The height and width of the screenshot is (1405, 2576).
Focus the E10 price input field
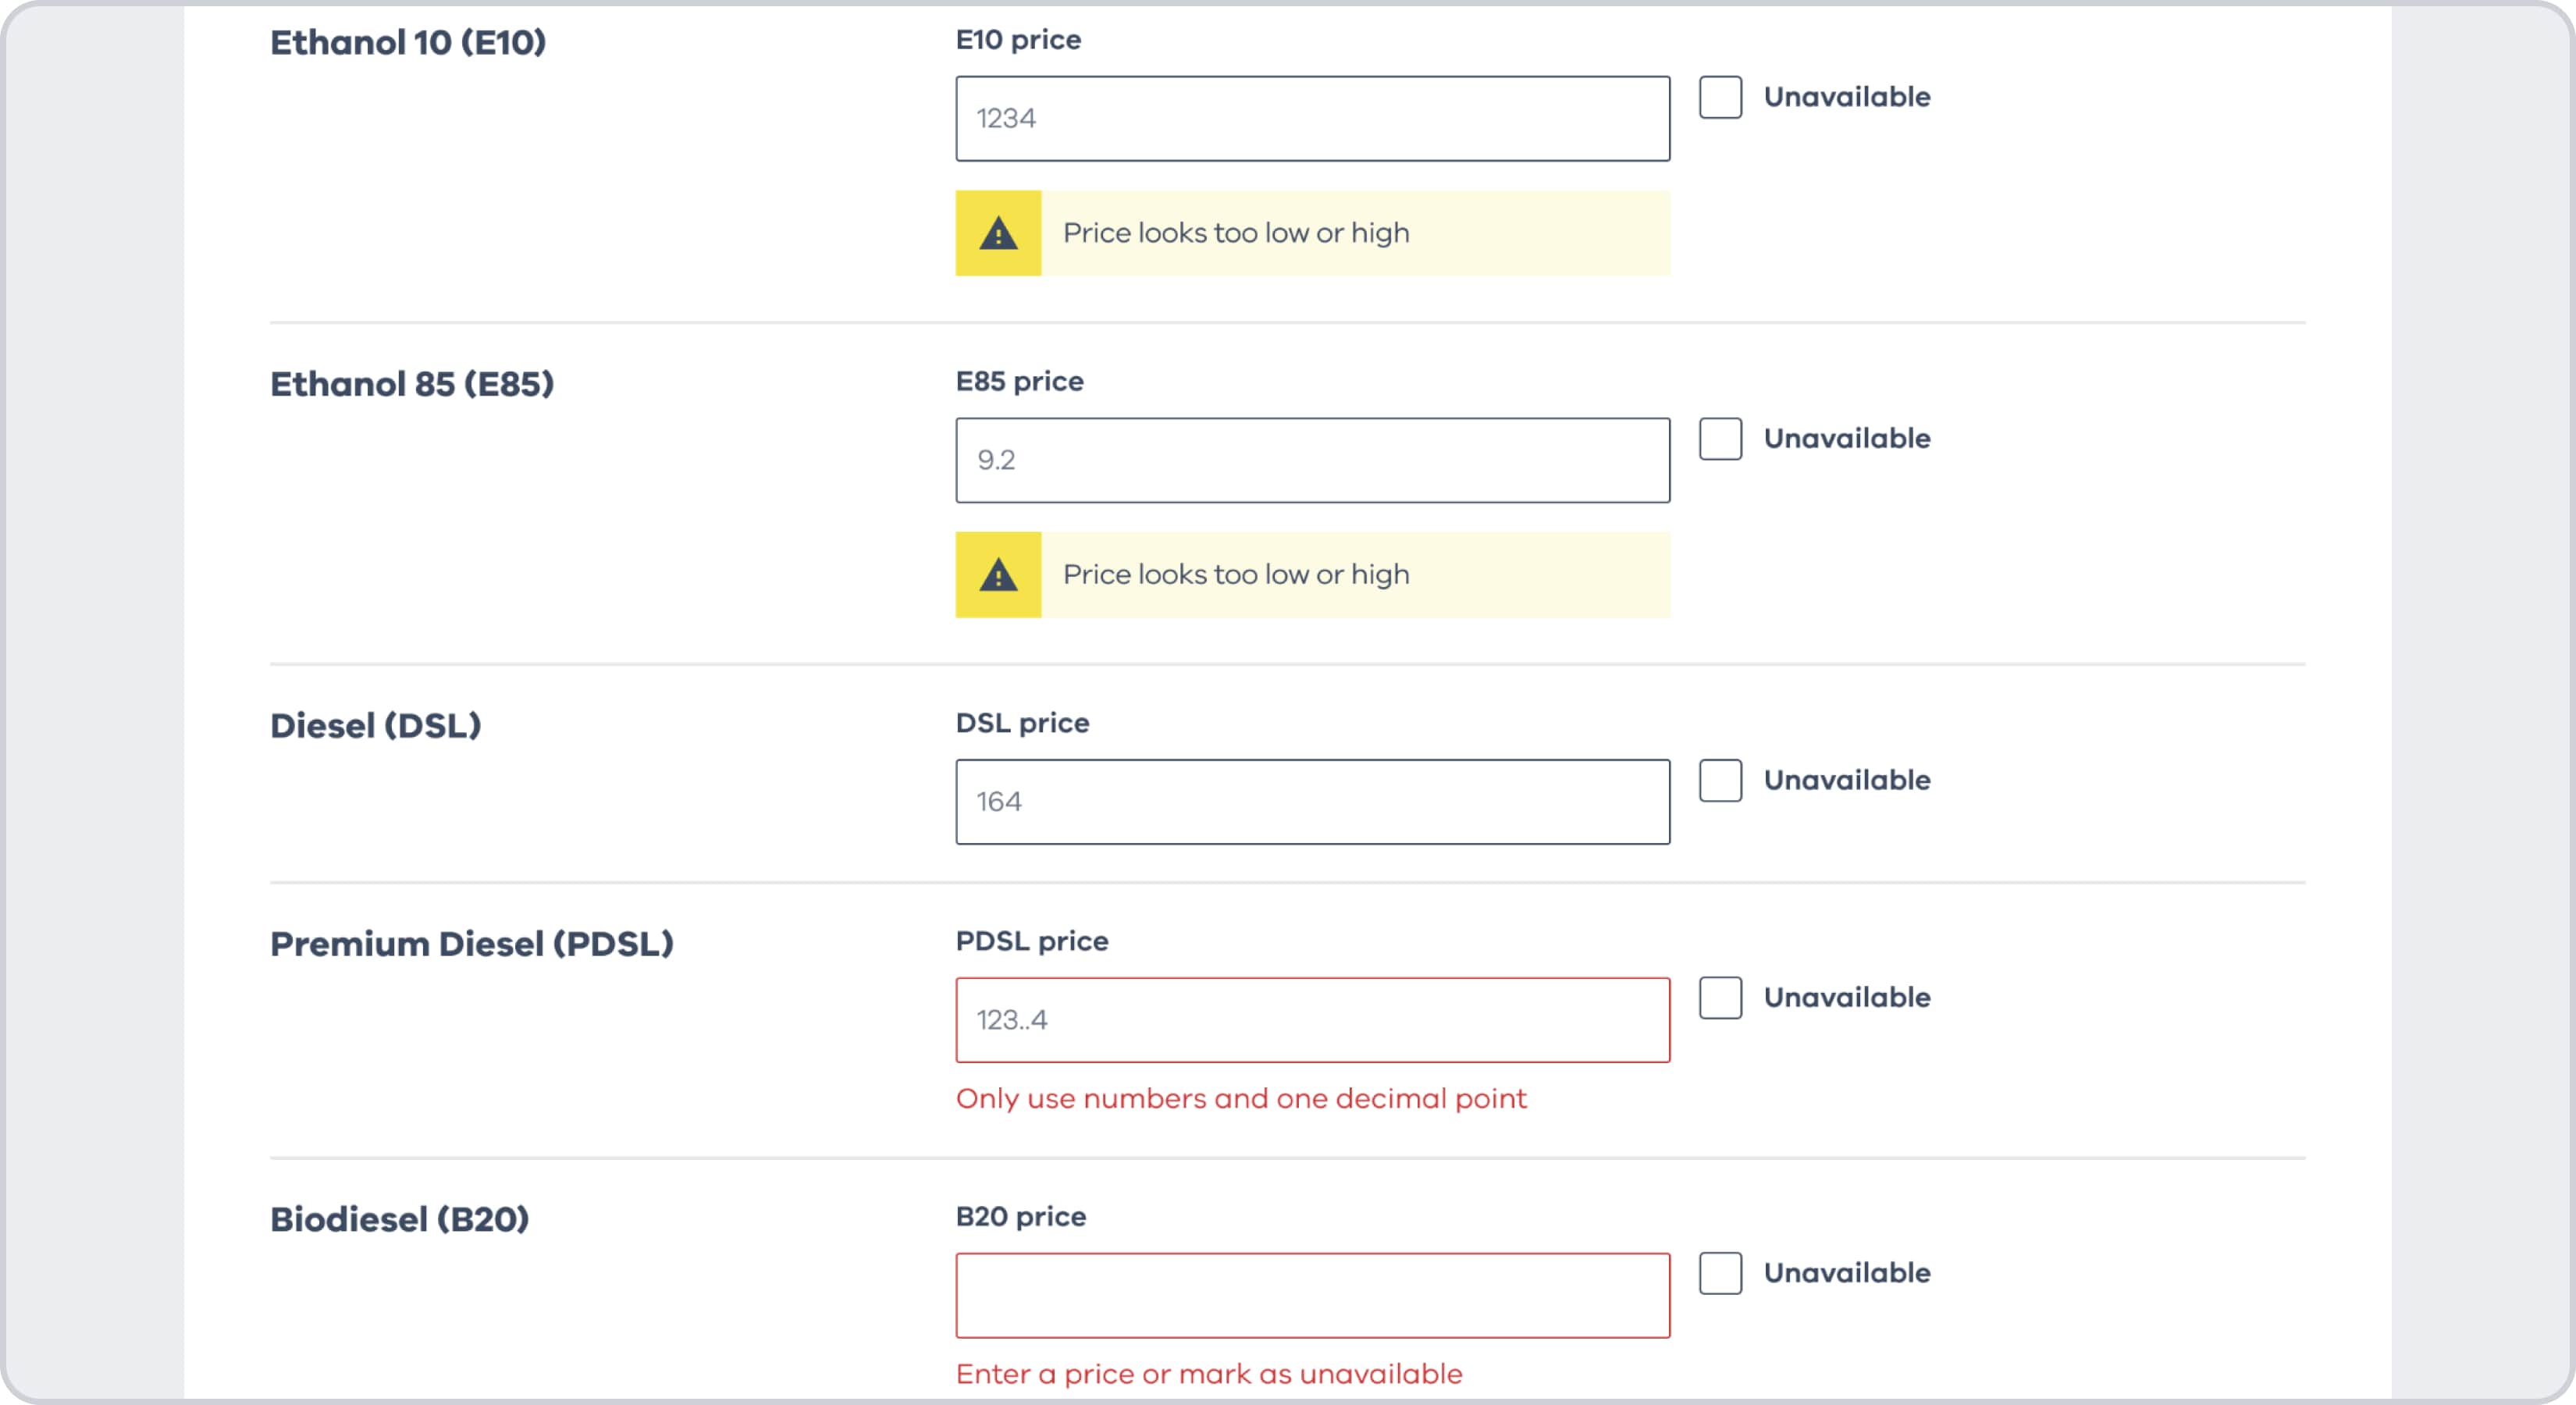click(1312, 119)
